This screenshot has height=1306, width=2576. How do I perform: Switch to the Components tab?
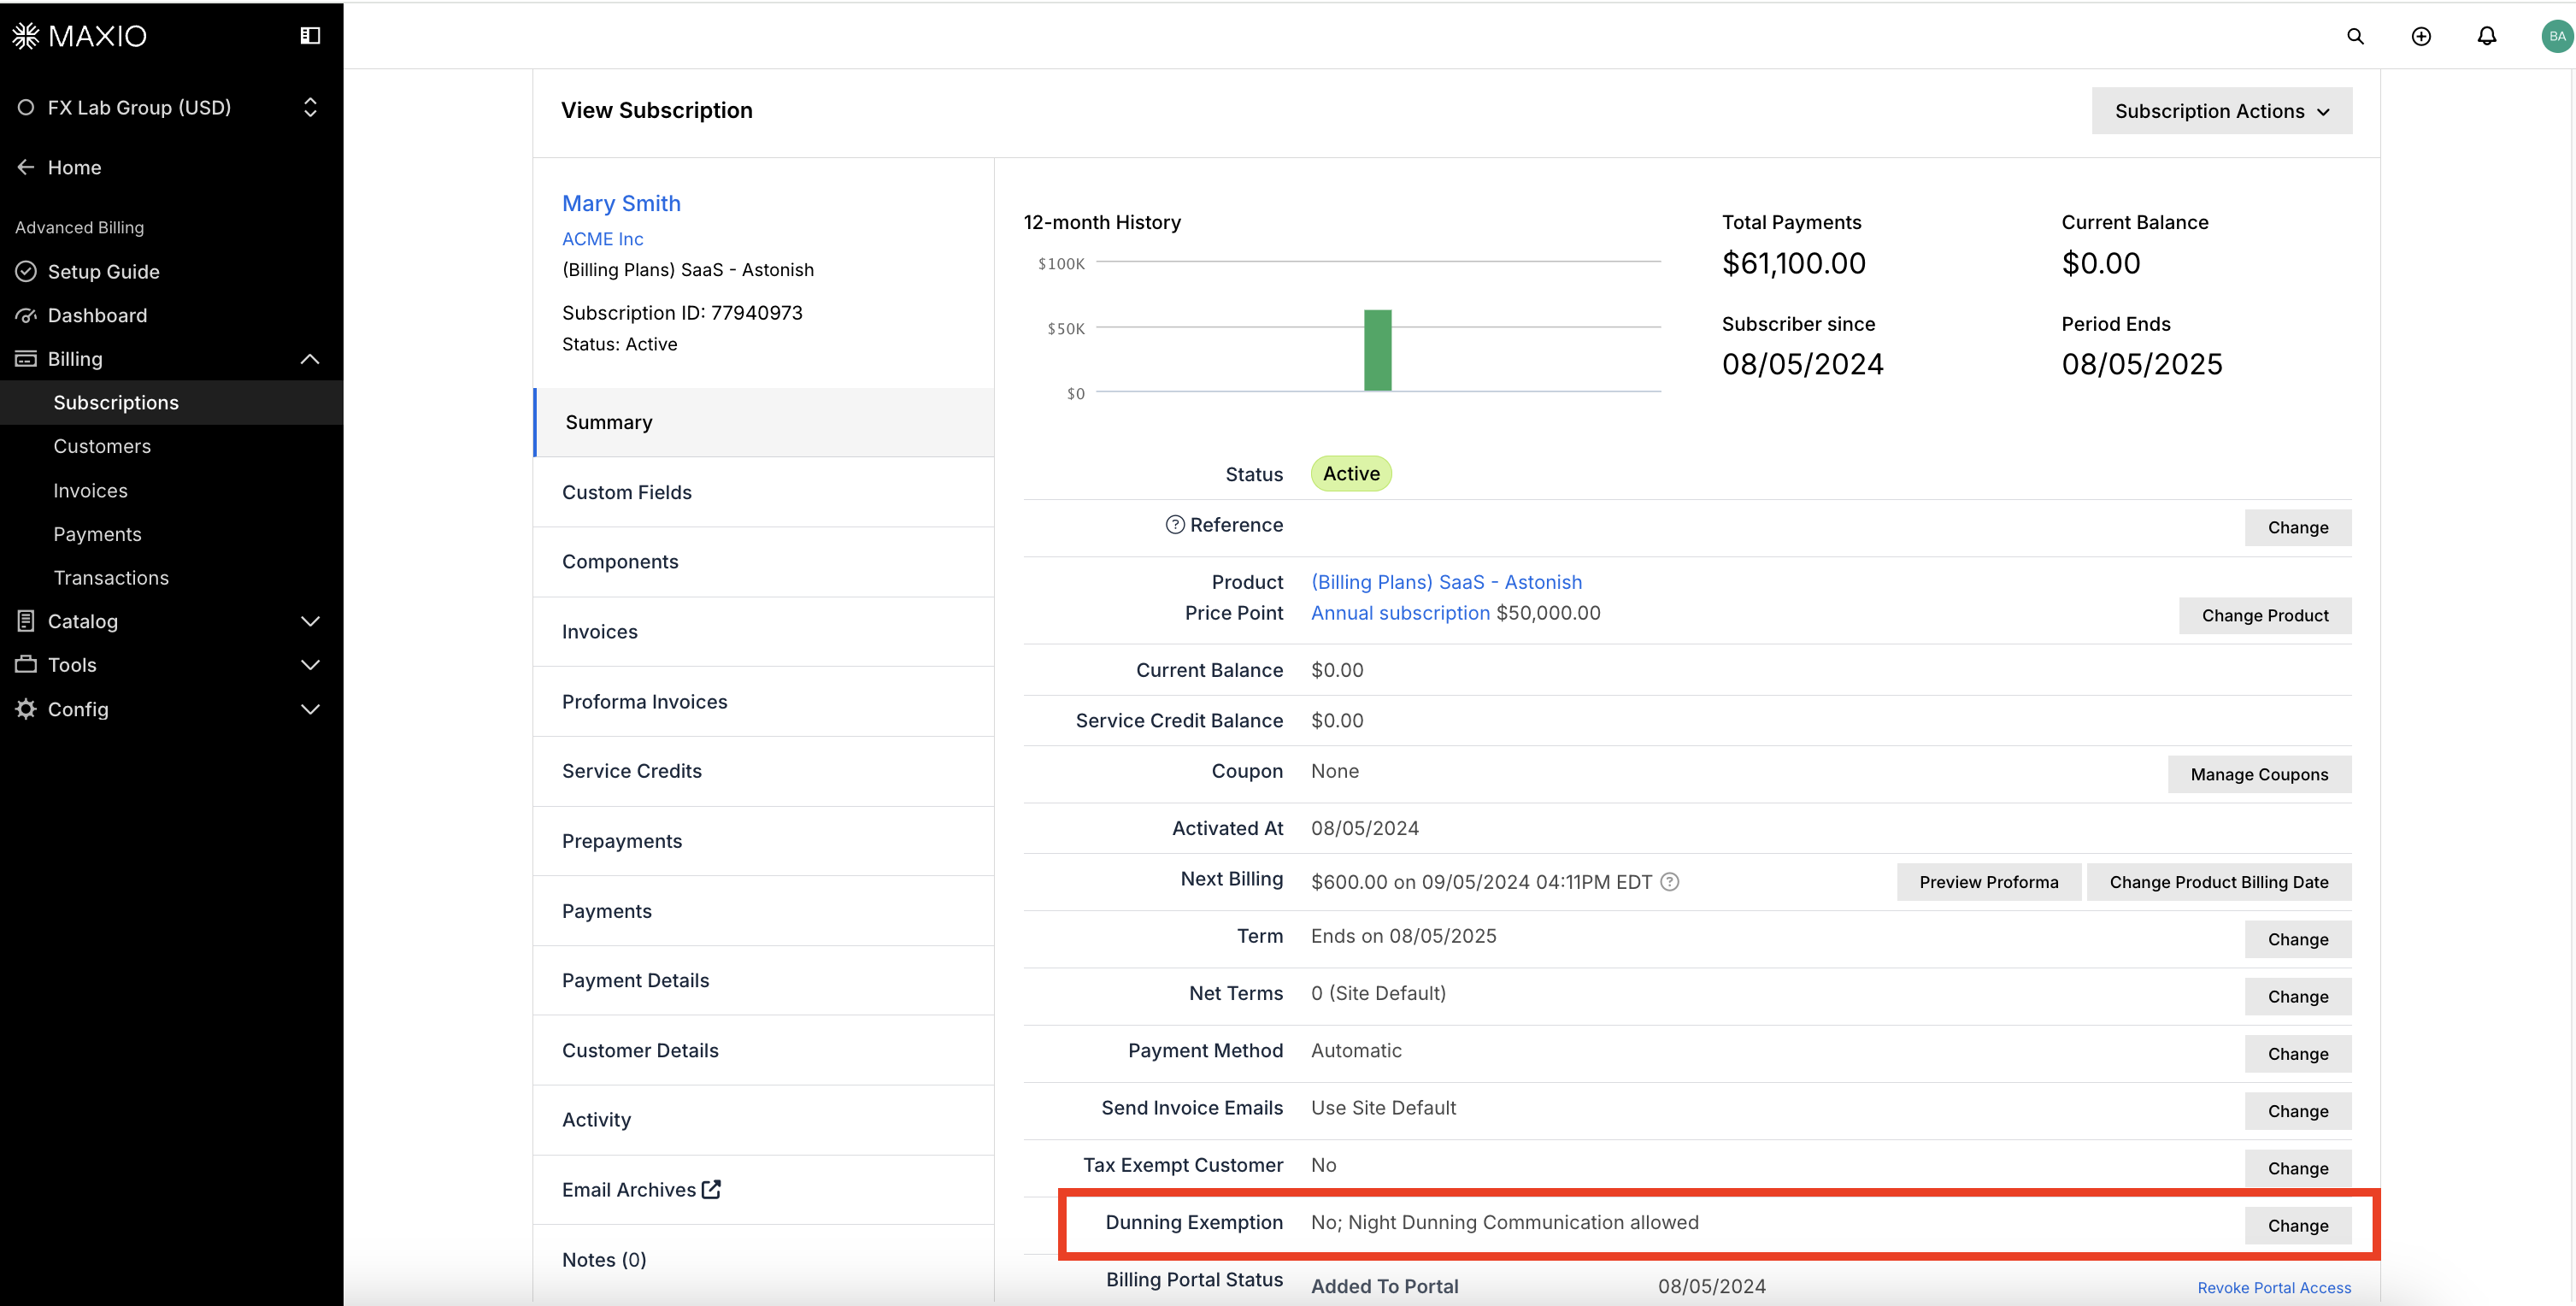(764, 561)
